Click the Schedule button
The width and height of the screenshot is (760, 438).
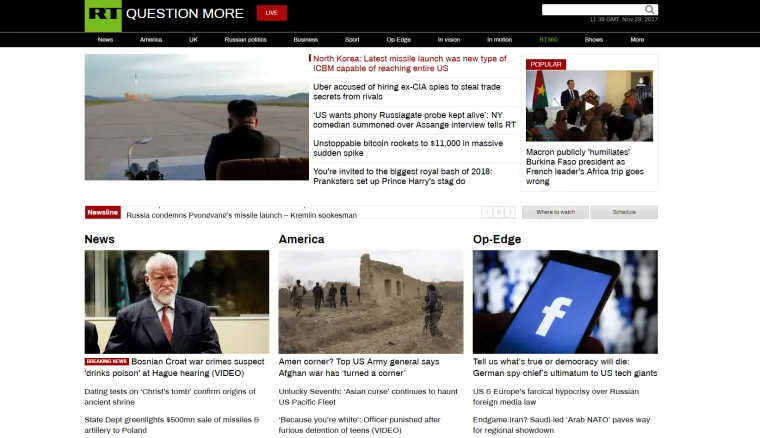(x=624, y=212)
